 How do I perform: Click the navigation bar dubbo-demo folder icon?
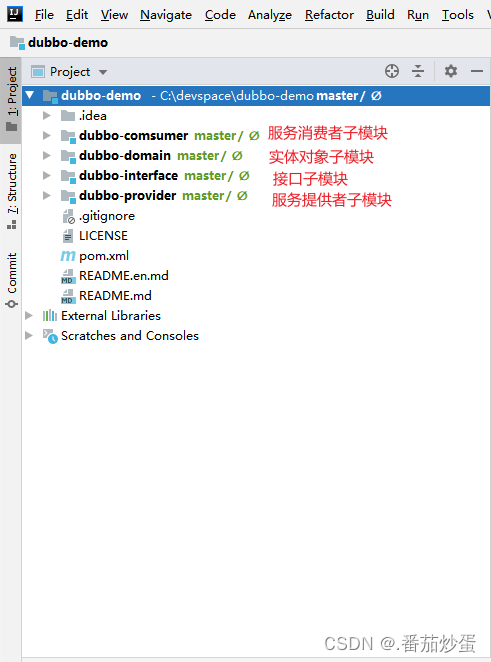point(17,43)
